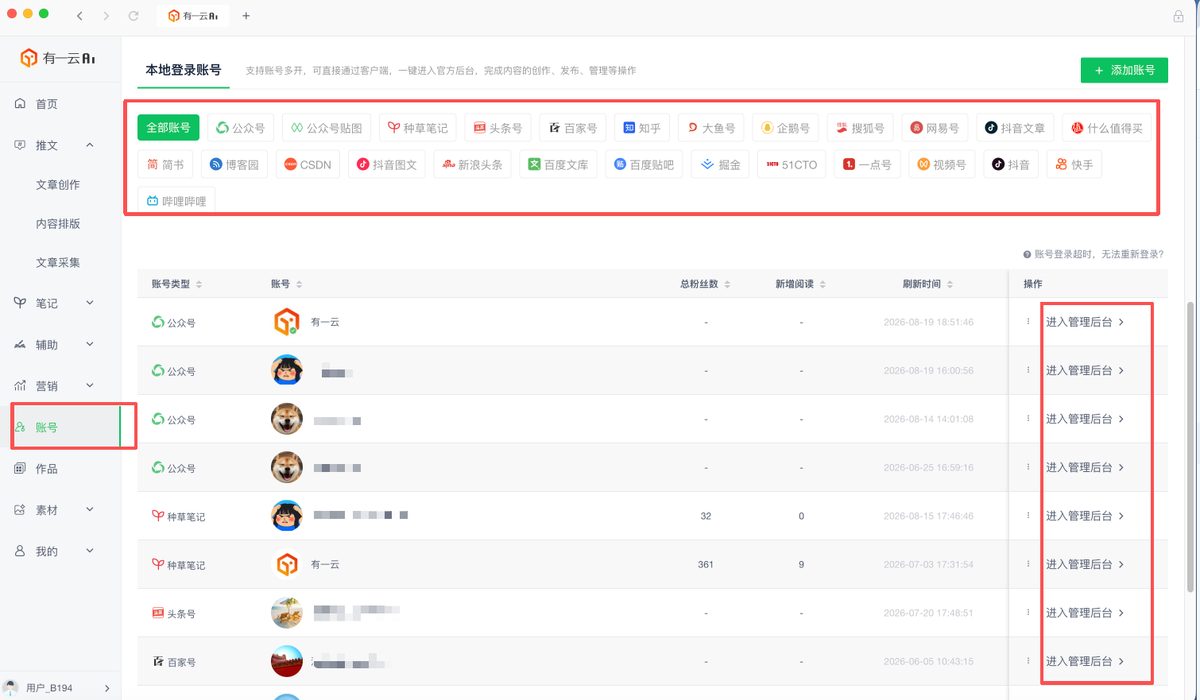1200x700 pixels.
Task: Open user menu 用户_B194
Action: coord(60,688)
